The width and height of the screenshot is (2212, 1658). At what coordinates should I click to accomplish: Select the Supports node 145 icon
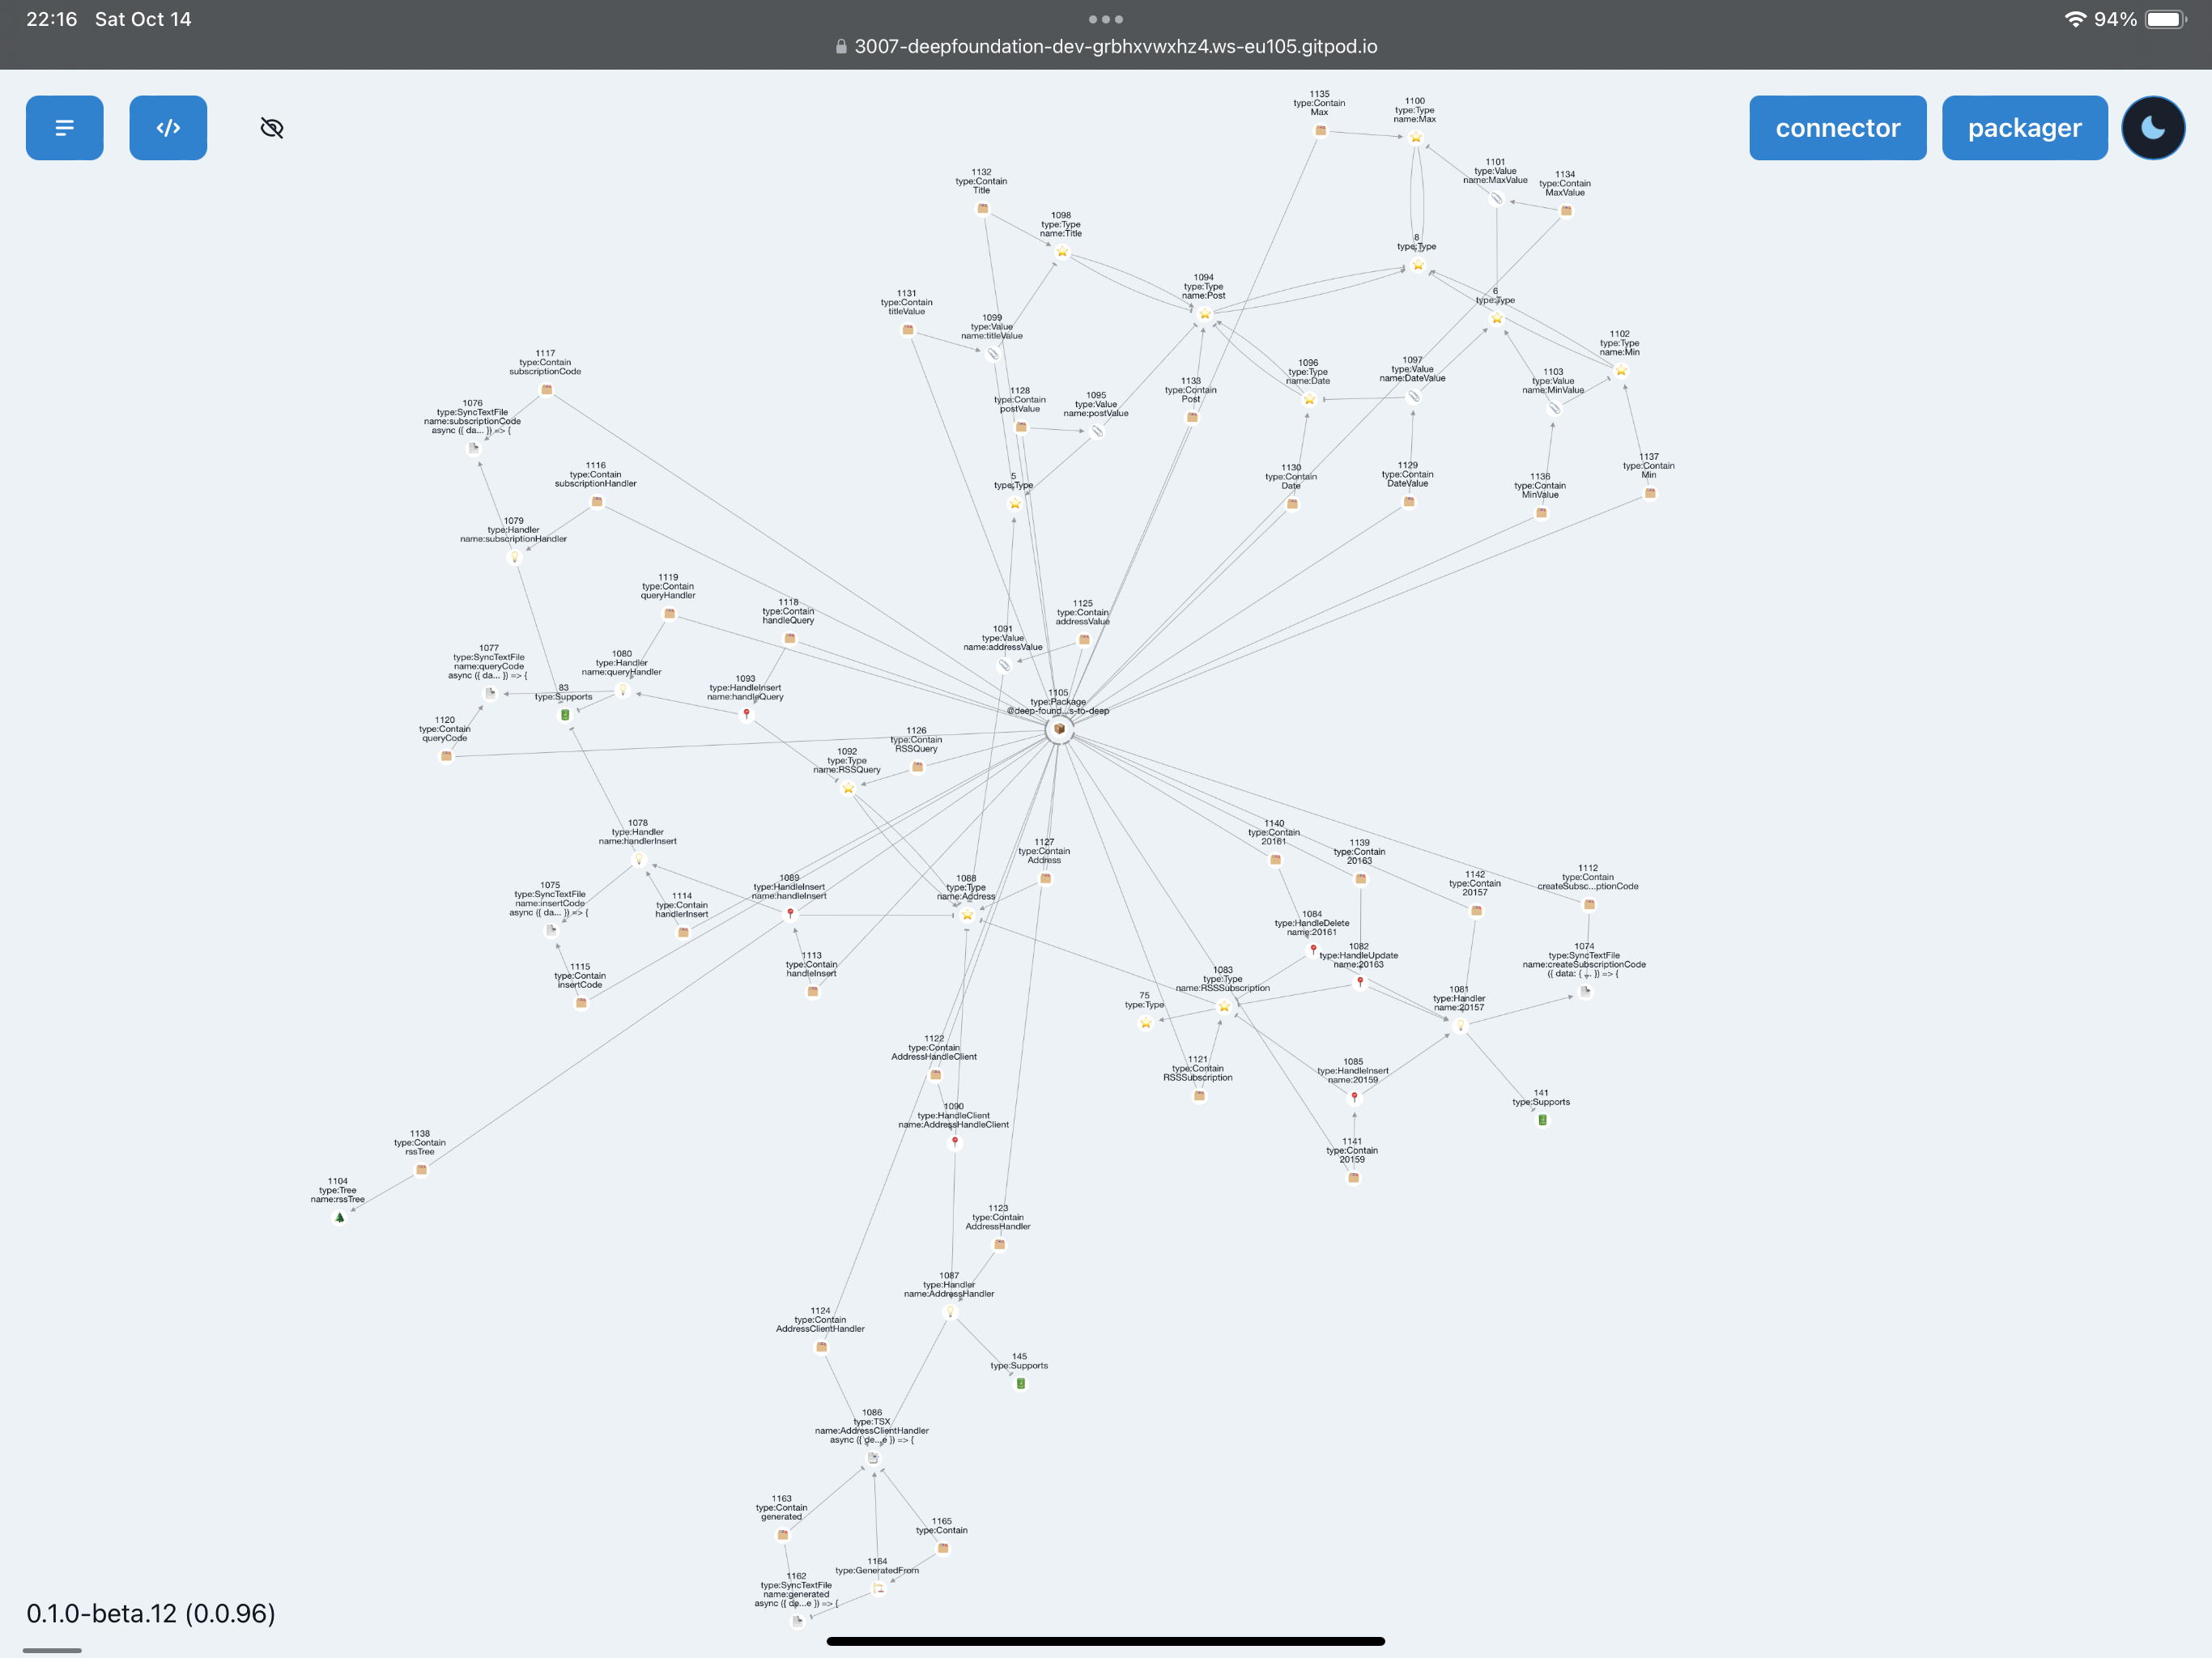coord(1020,1384)
